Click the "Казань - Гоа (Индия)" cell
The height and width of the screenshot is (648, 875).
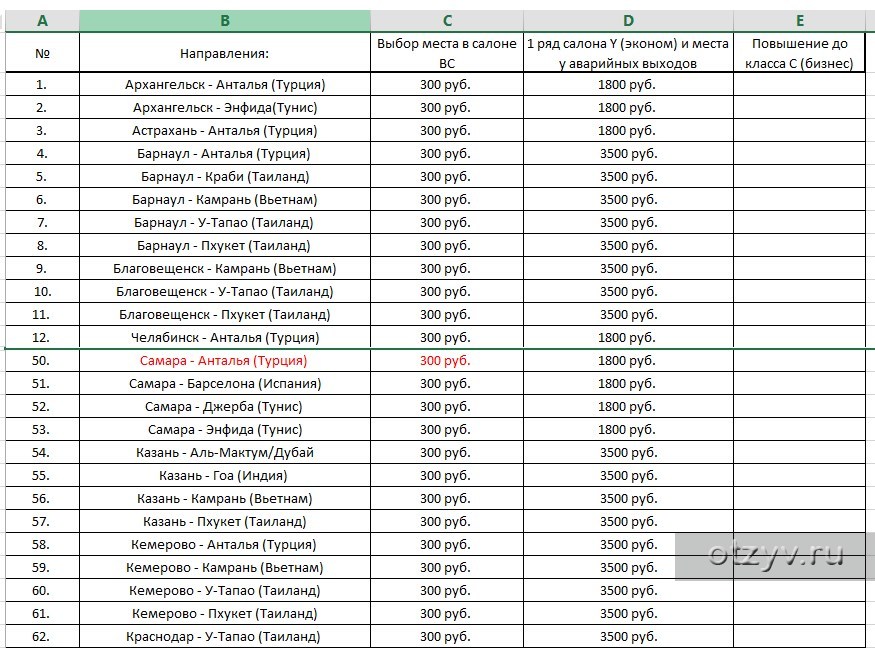[x=224, y=476]
